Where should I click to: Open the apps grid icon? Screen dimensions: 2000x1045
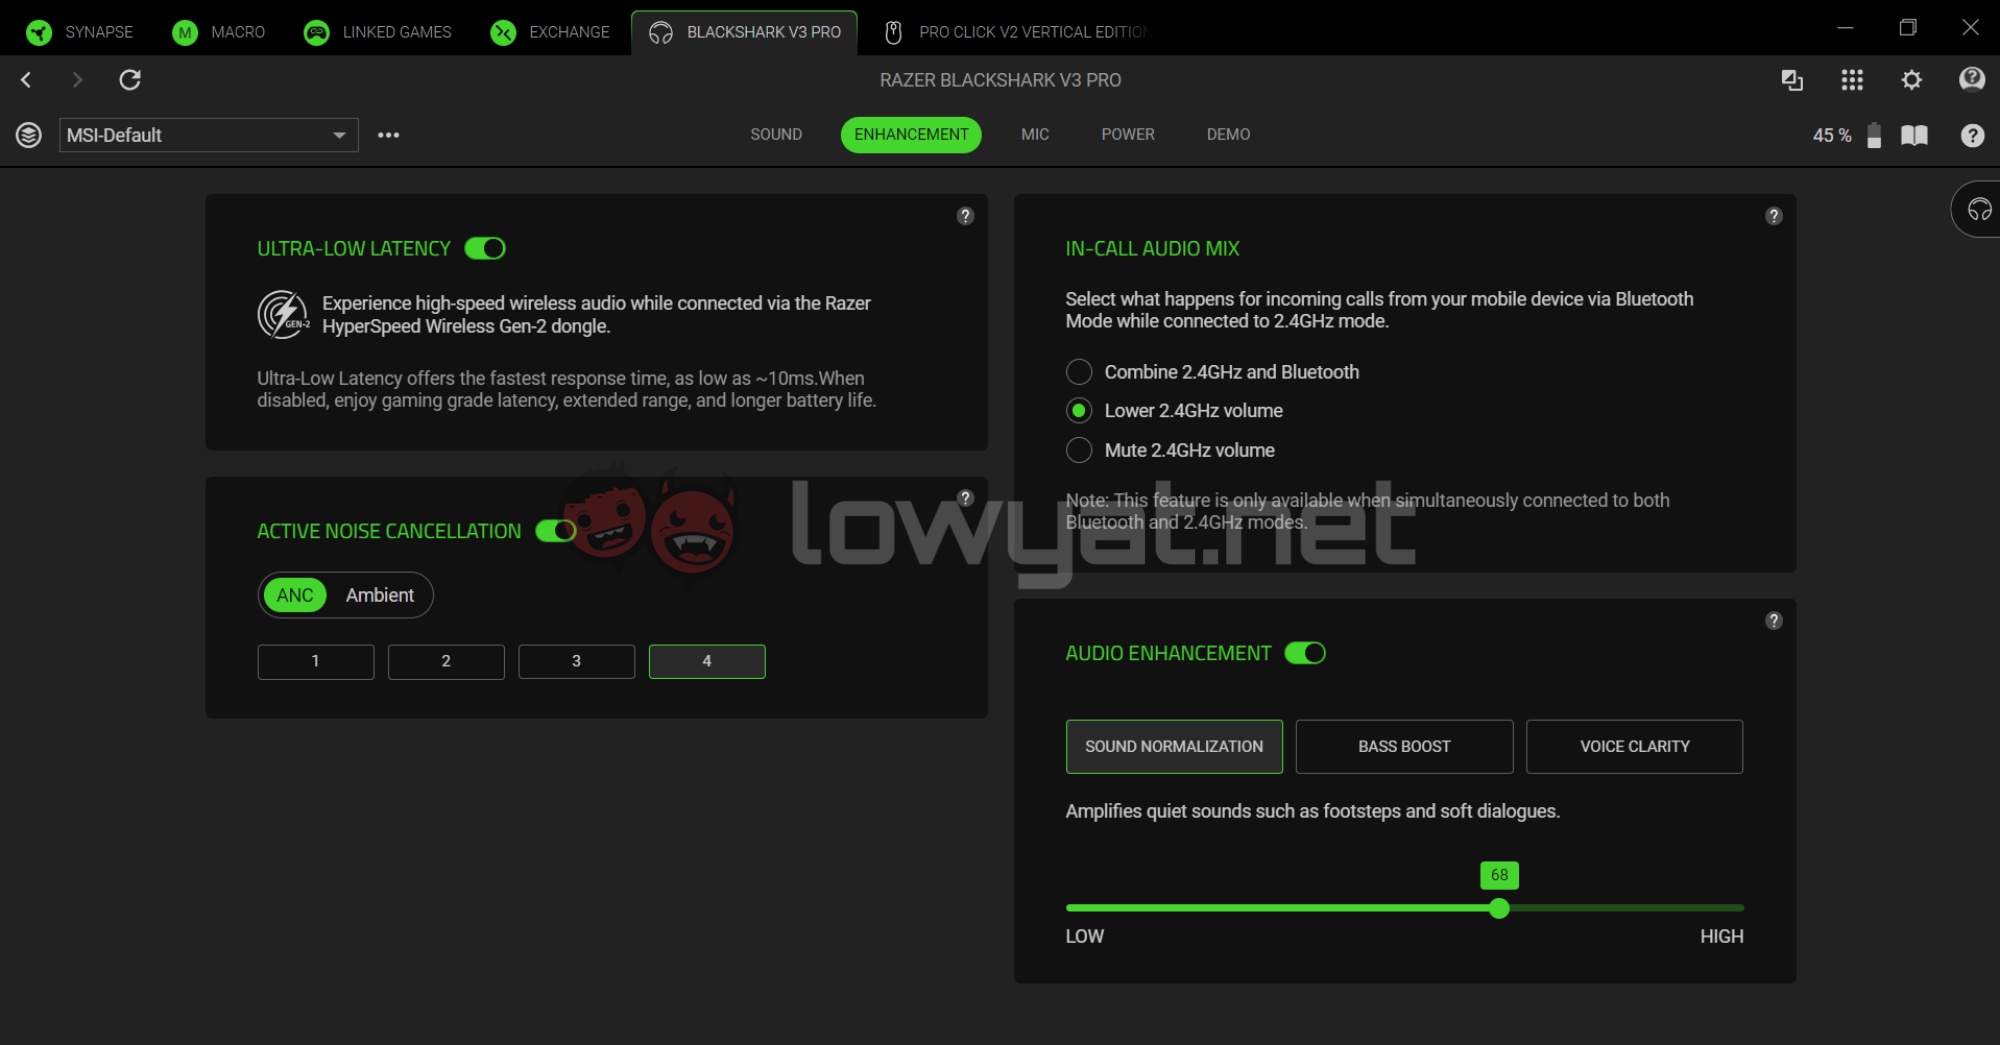click(x=1852, y=80)
